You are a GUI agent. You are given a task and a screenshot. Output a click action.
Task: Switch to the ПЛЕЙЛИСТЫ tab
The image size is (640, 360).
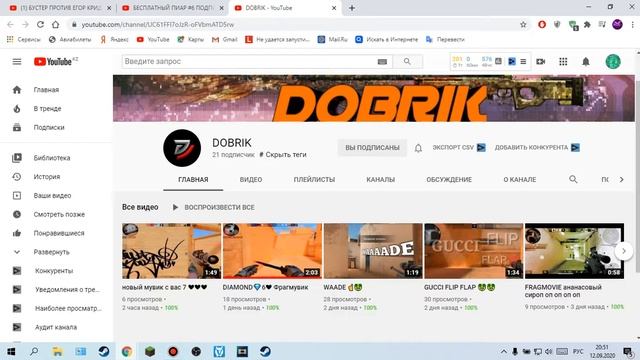point(314,180)
